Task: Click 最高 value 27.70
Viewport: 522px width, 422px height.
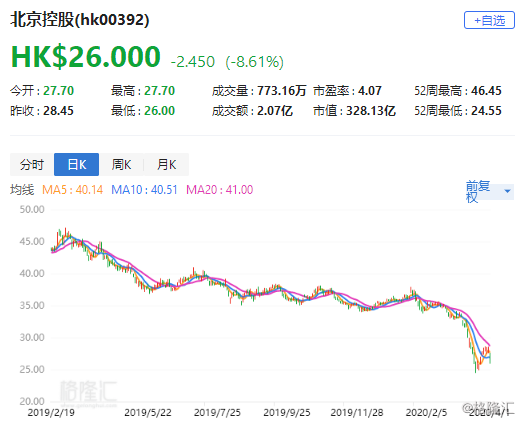Action: coord(159,91)
